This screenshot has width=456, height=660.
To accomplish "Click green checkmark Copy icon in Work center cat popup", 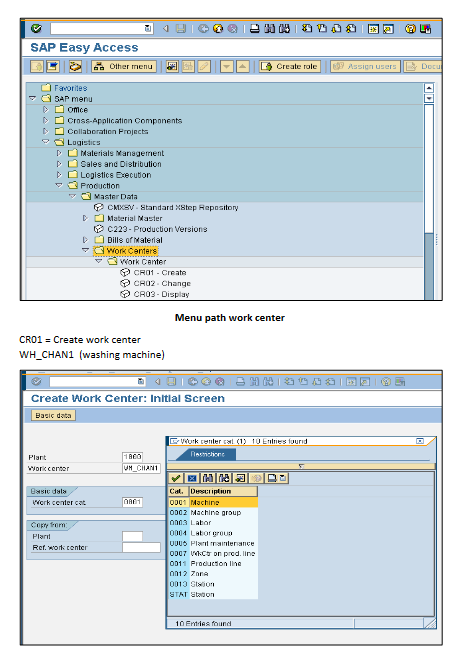I will tap(176, 478).
